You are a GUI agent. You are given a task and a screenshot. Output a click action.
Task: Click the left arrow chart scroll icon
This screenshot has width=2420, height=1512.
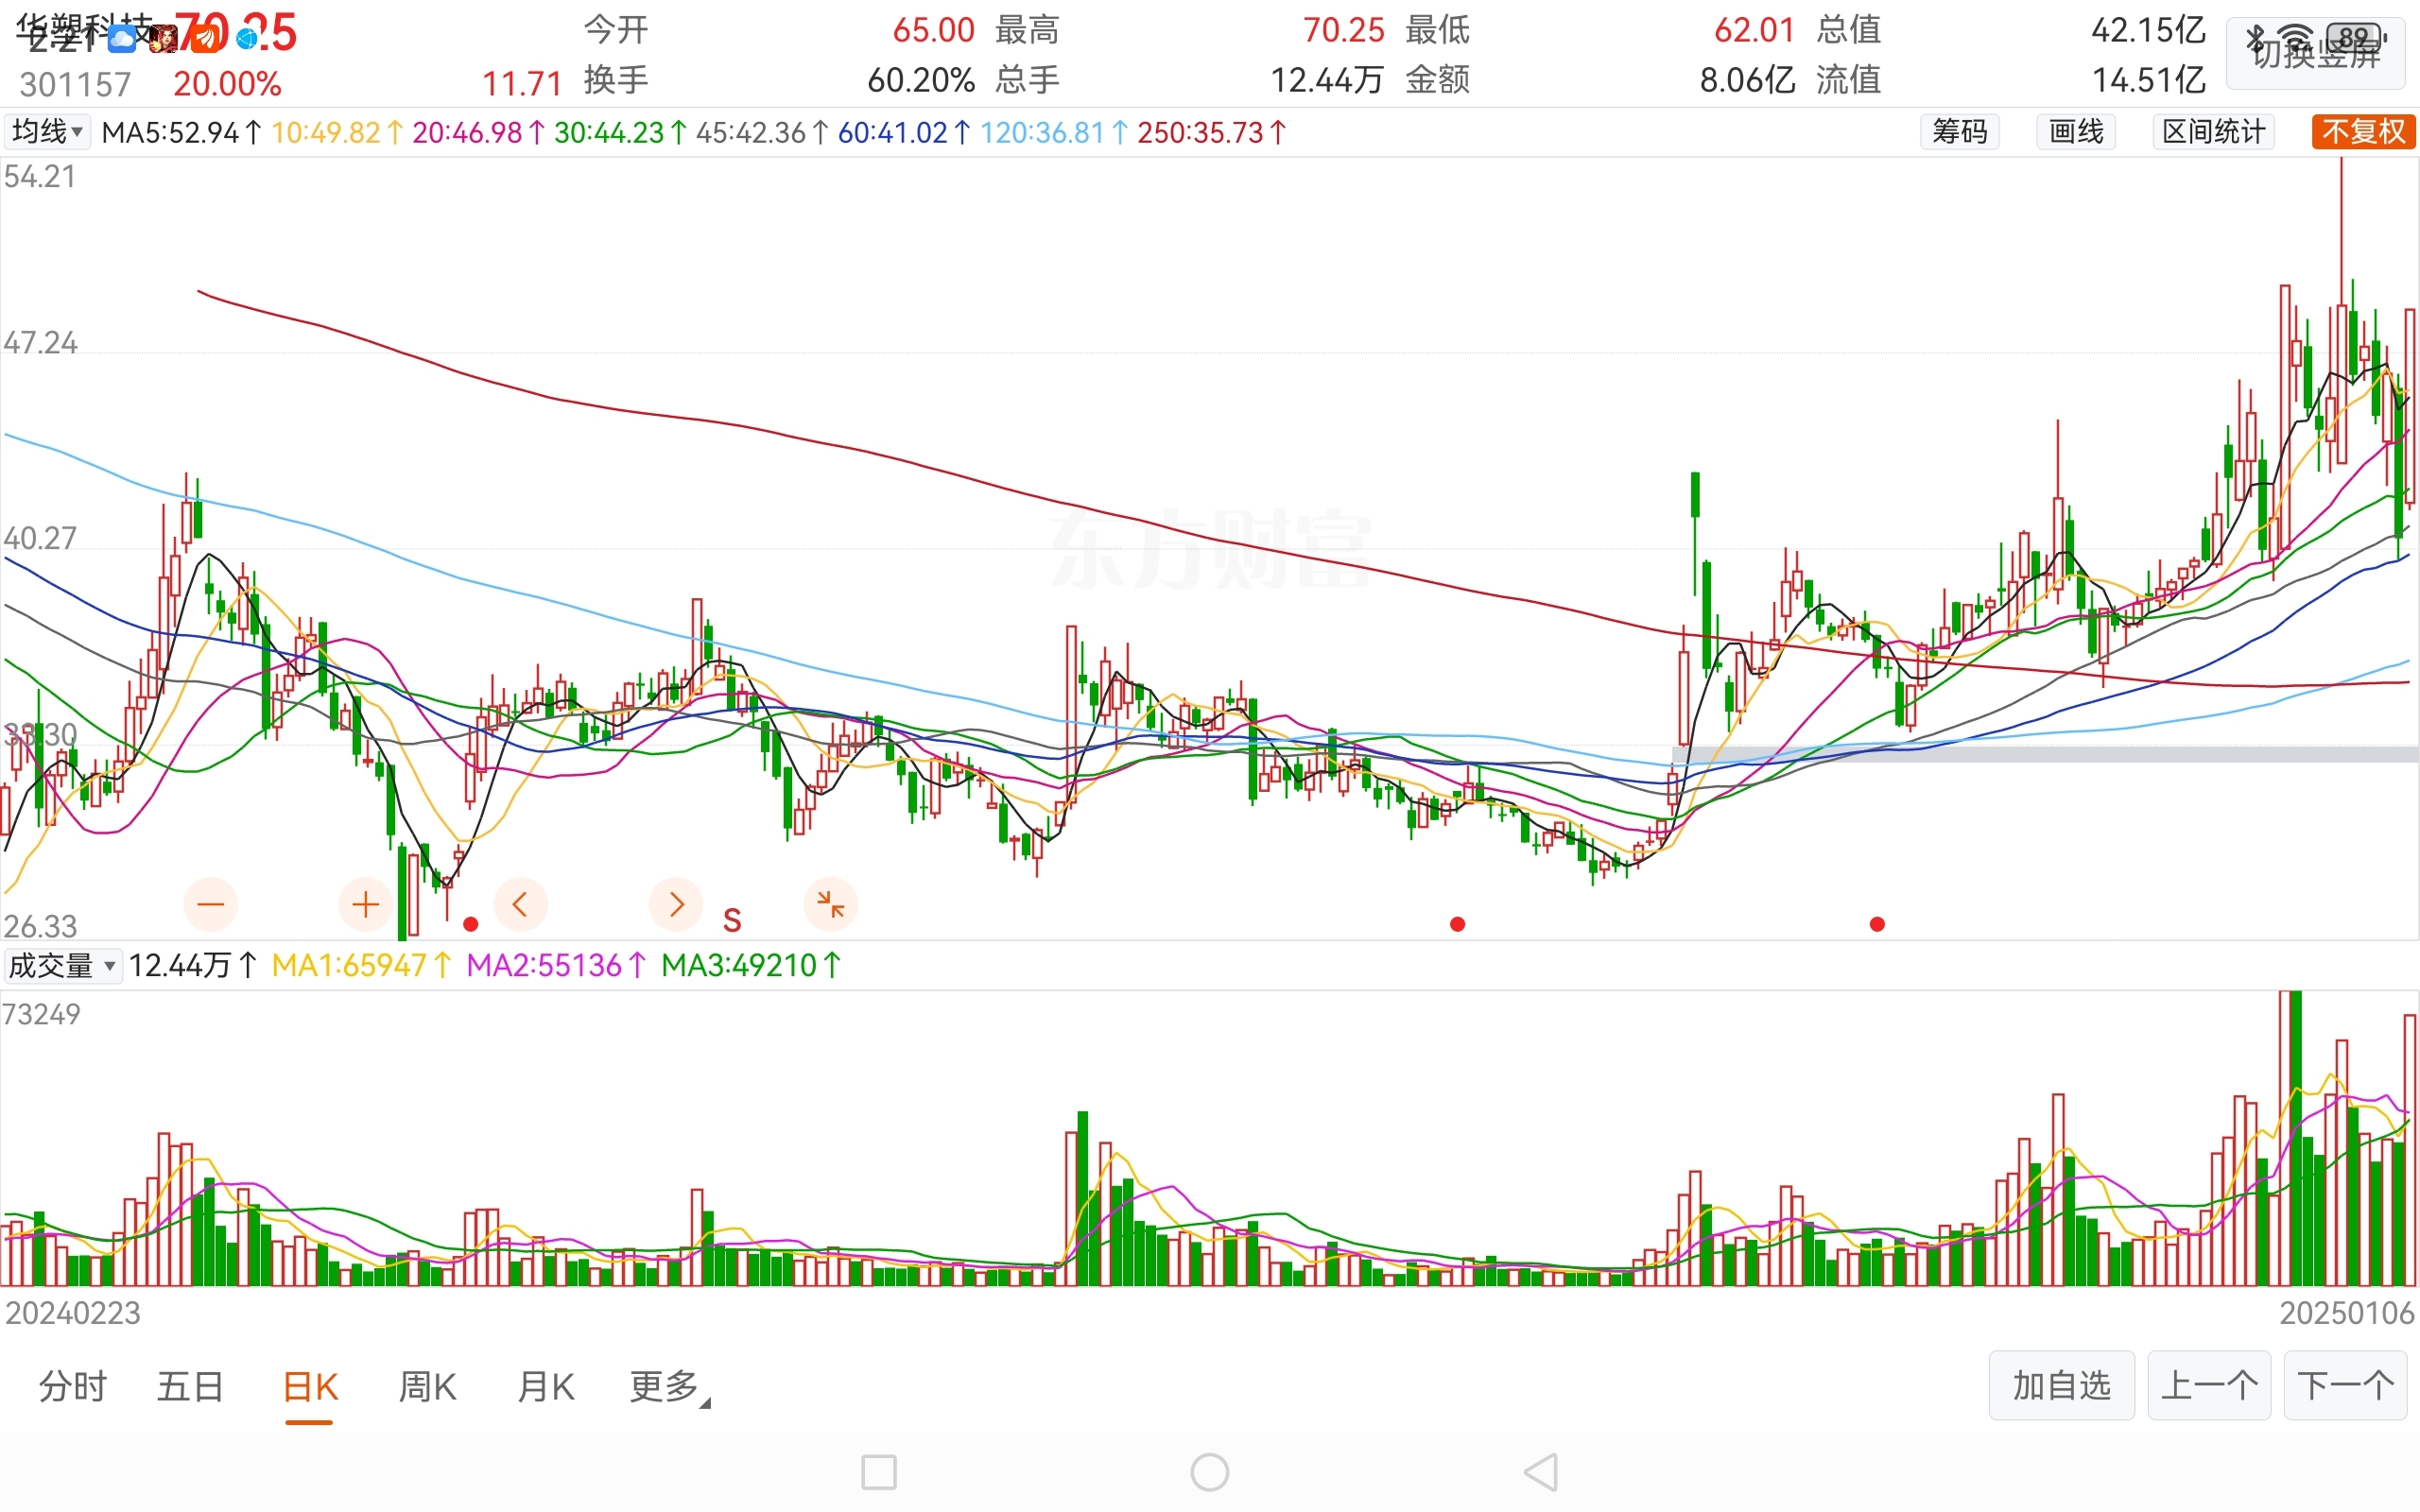point(520,905)
